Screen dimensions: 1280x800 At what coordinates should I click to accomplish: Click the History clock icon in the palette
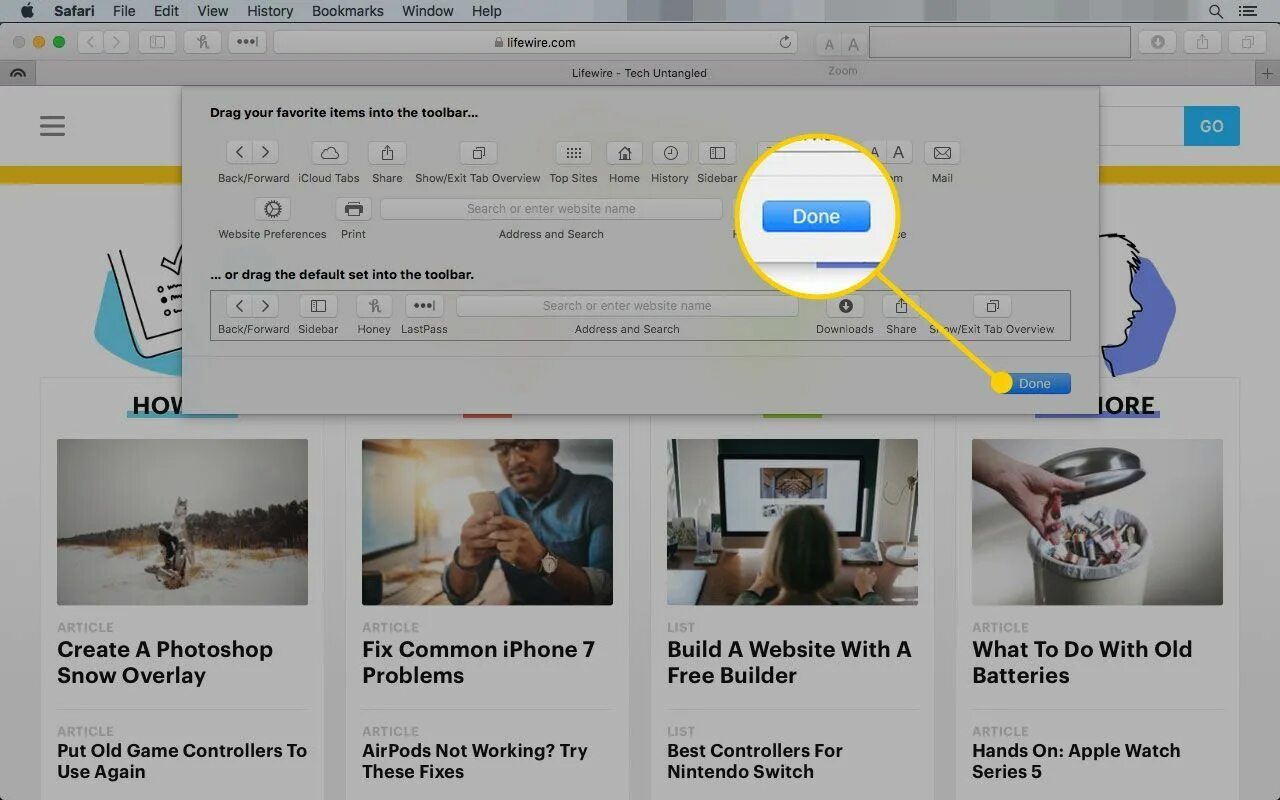pyautogui.click(x=670, y=153)
